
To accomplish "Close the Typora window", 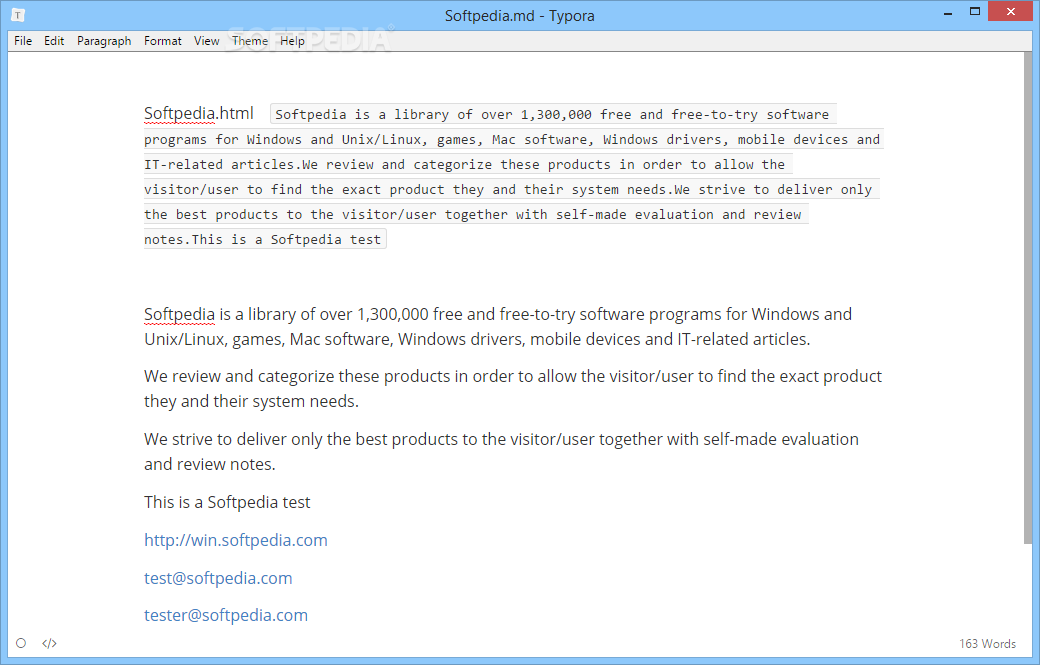I will (x=1011, y=11).
